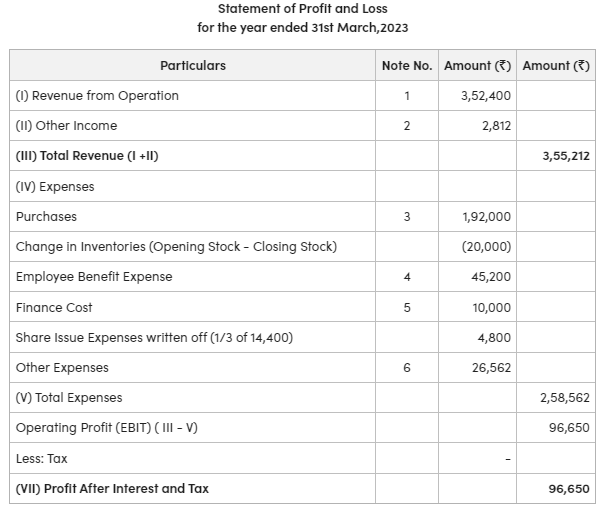This screenshot has width=605, height=514.
Task: Click the "Particulars" column header
Action: (x=193, y=66)
